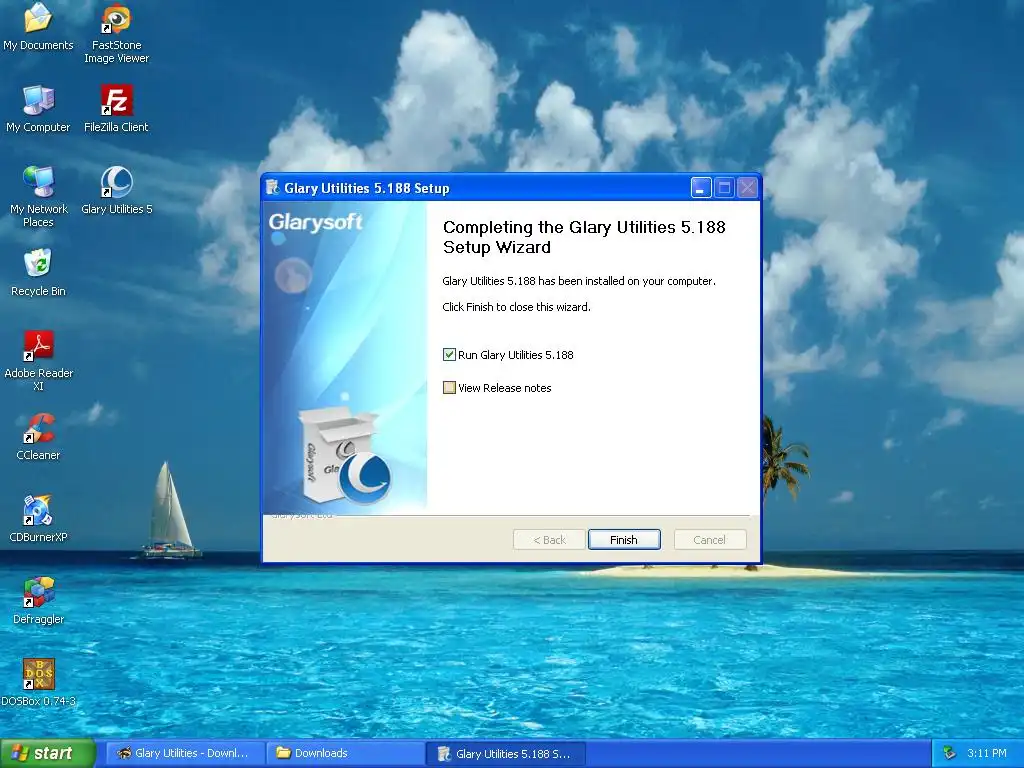Click the disabled Back button
The image size is (1024, 768).
(x=549, y=539)
